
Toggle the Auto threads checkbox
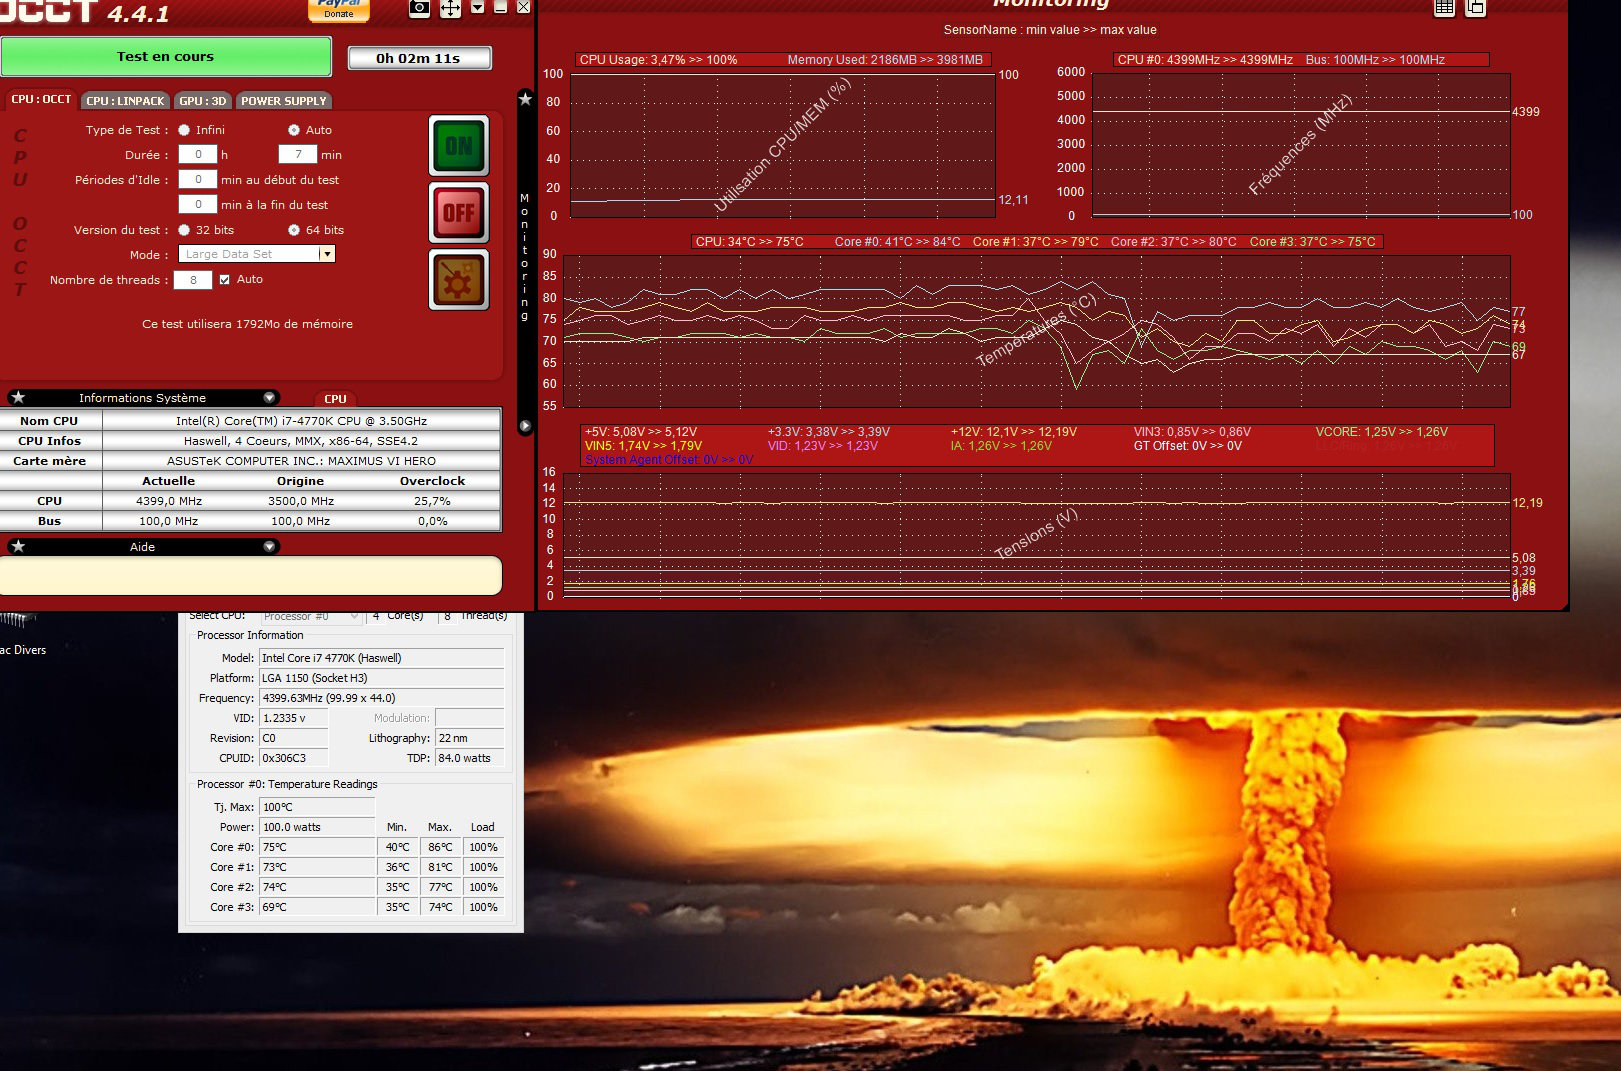(225, 280)
